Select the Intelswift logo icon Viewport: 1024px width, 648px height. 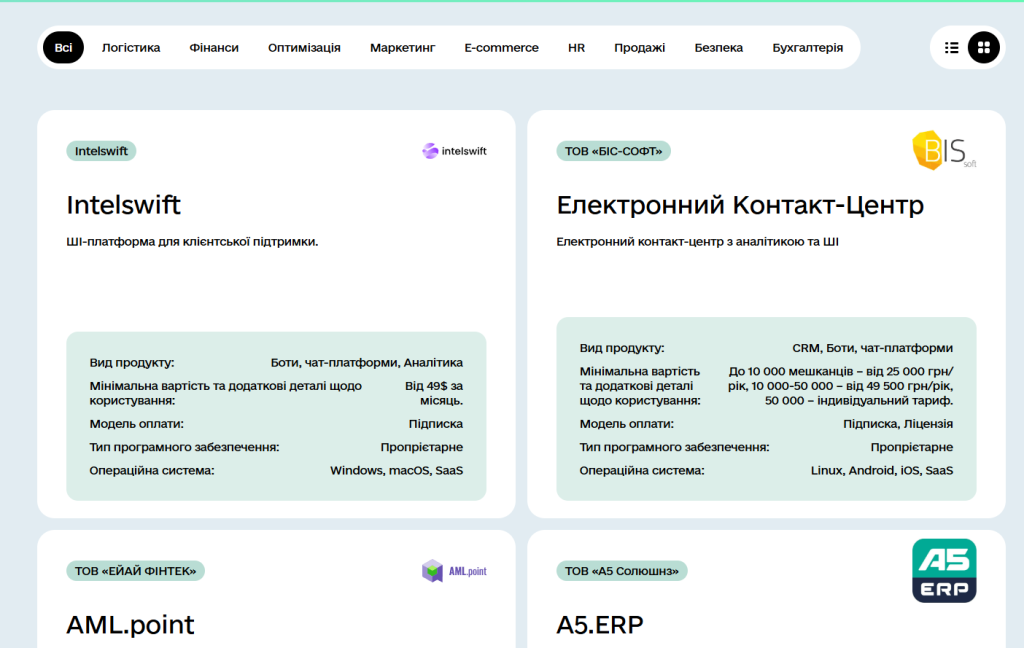pyautogui.click(x=454, y=151)
